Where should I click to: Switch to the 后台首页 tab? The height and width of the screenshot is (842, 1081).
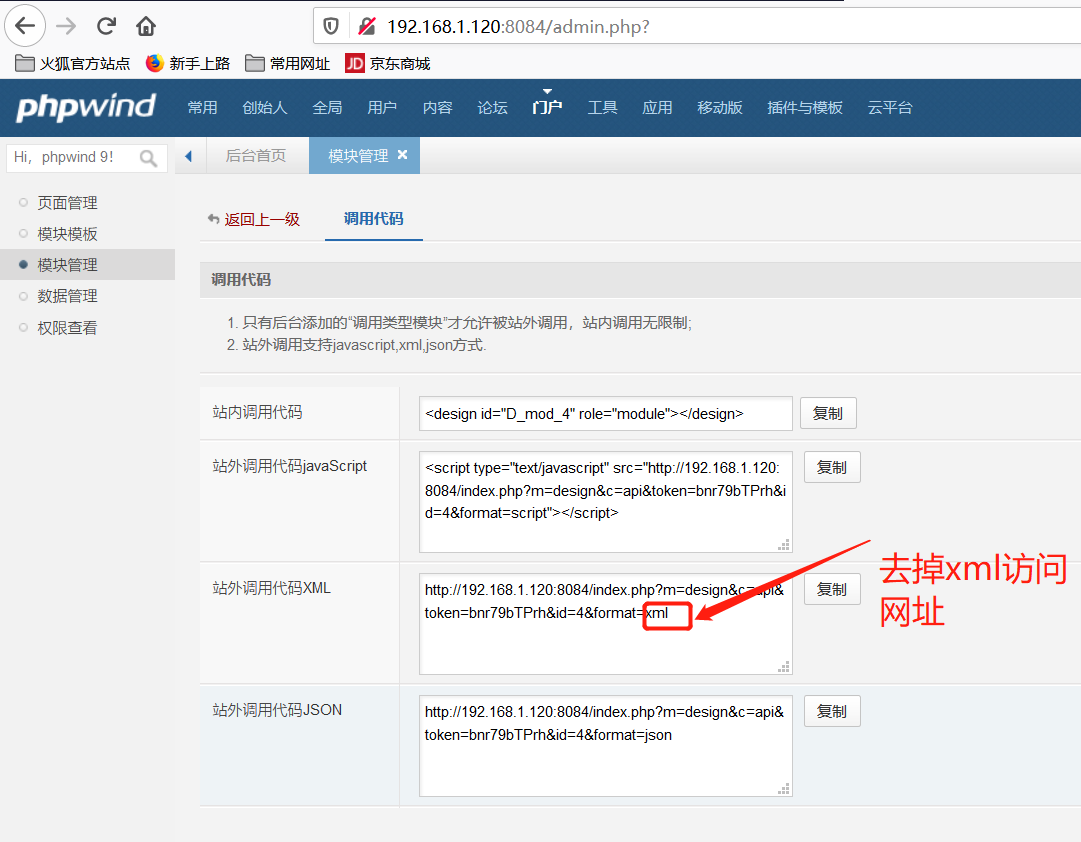coord(256,156)
